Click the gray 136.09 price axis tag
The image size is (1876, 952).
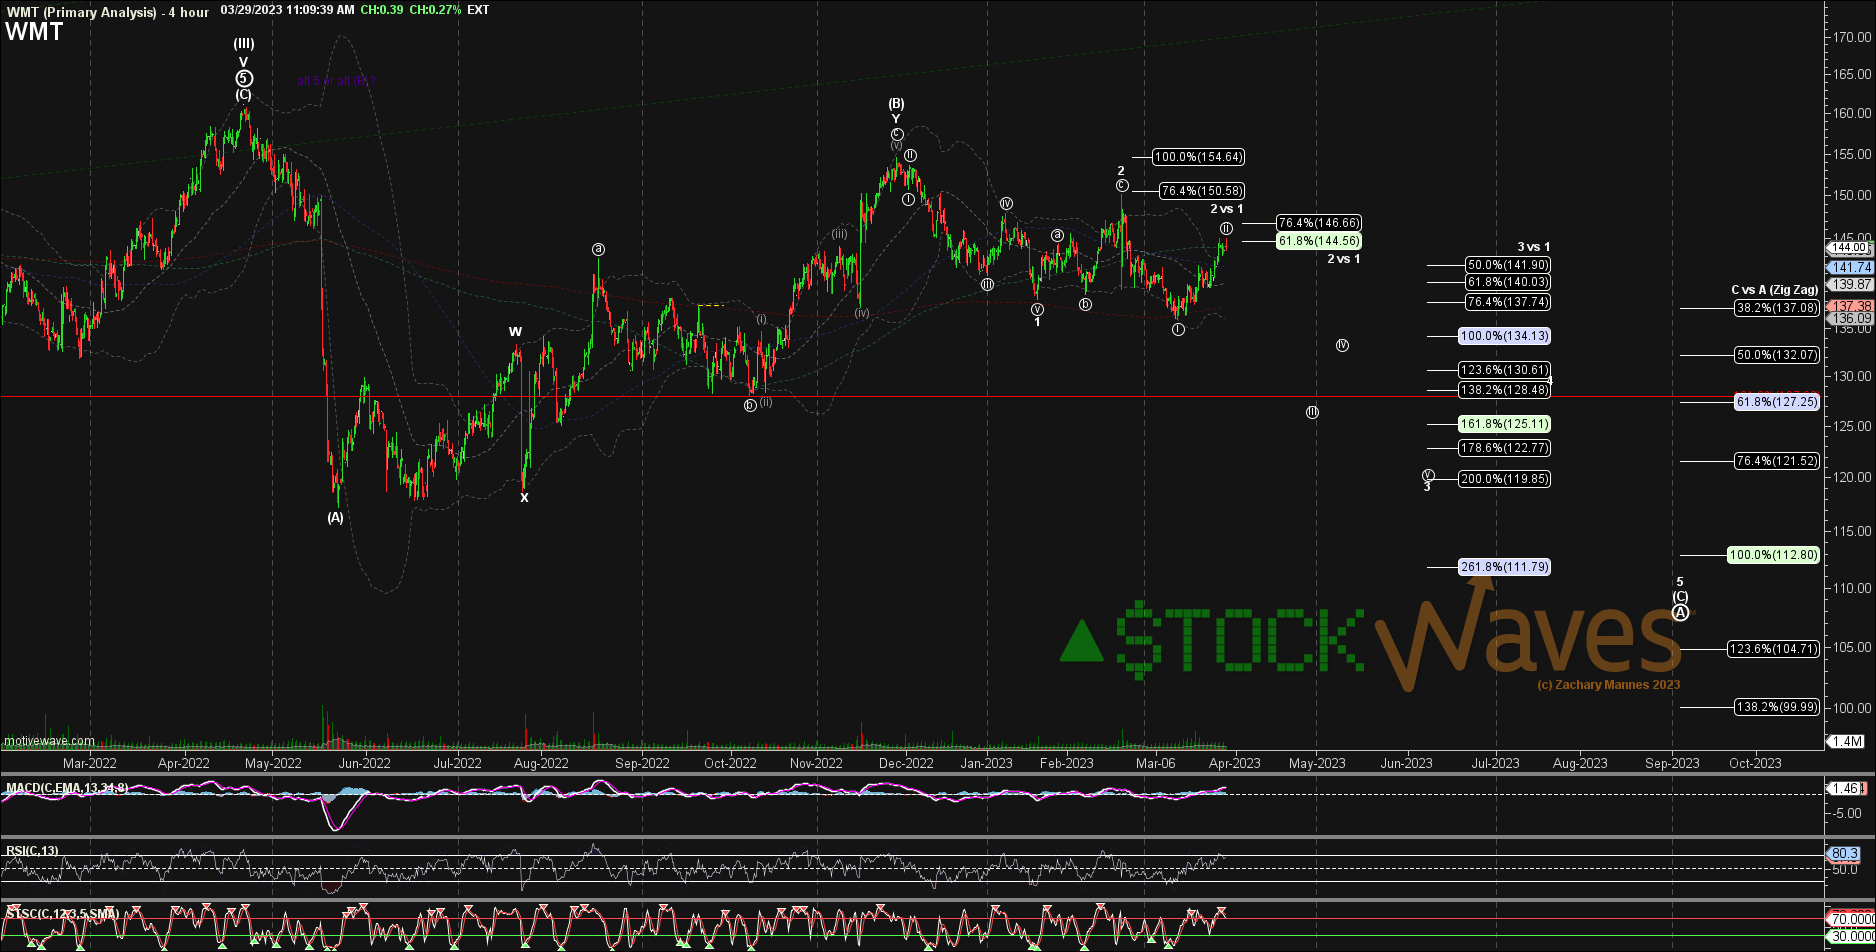[x=1849, y=319]
